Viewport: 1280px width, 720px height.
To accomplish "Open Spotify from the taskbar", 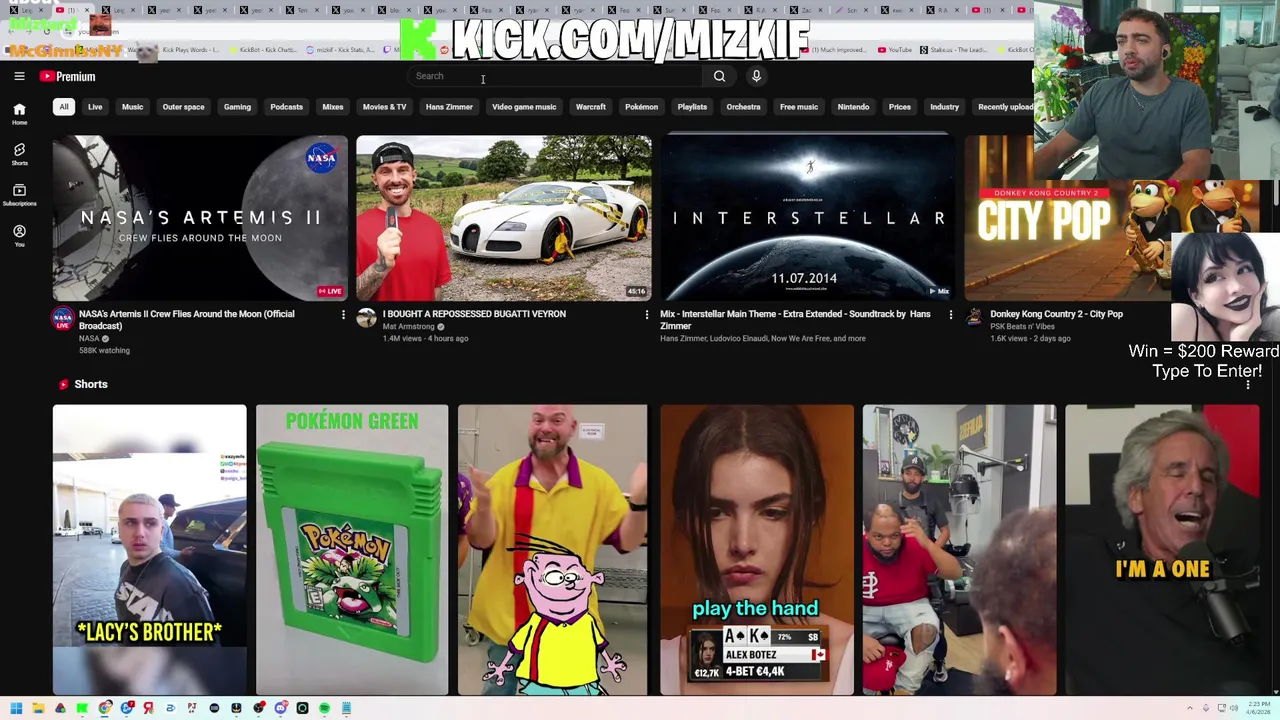I will coord(324,708).
